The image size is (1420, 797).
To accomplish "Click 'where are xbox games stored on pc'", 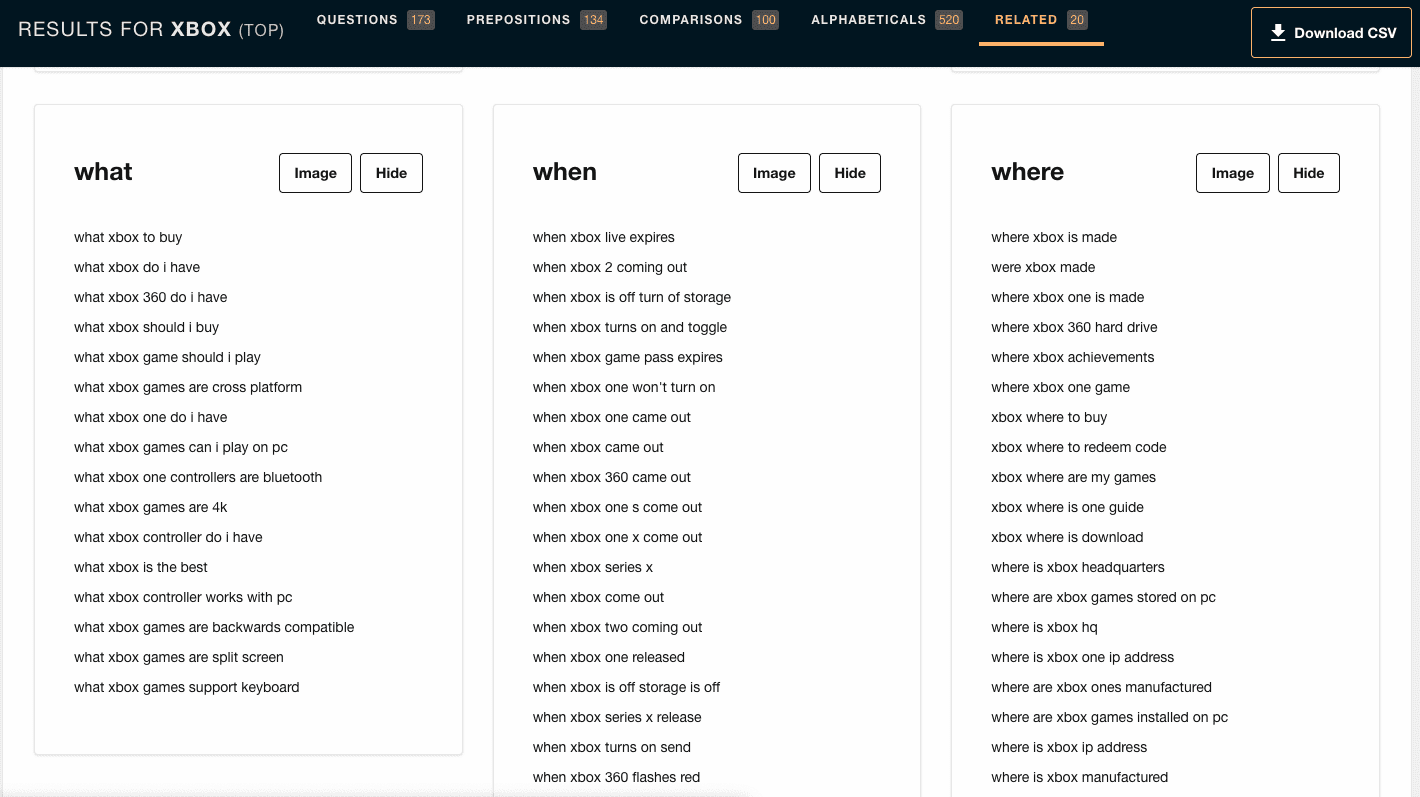I will coord(1104,597).
